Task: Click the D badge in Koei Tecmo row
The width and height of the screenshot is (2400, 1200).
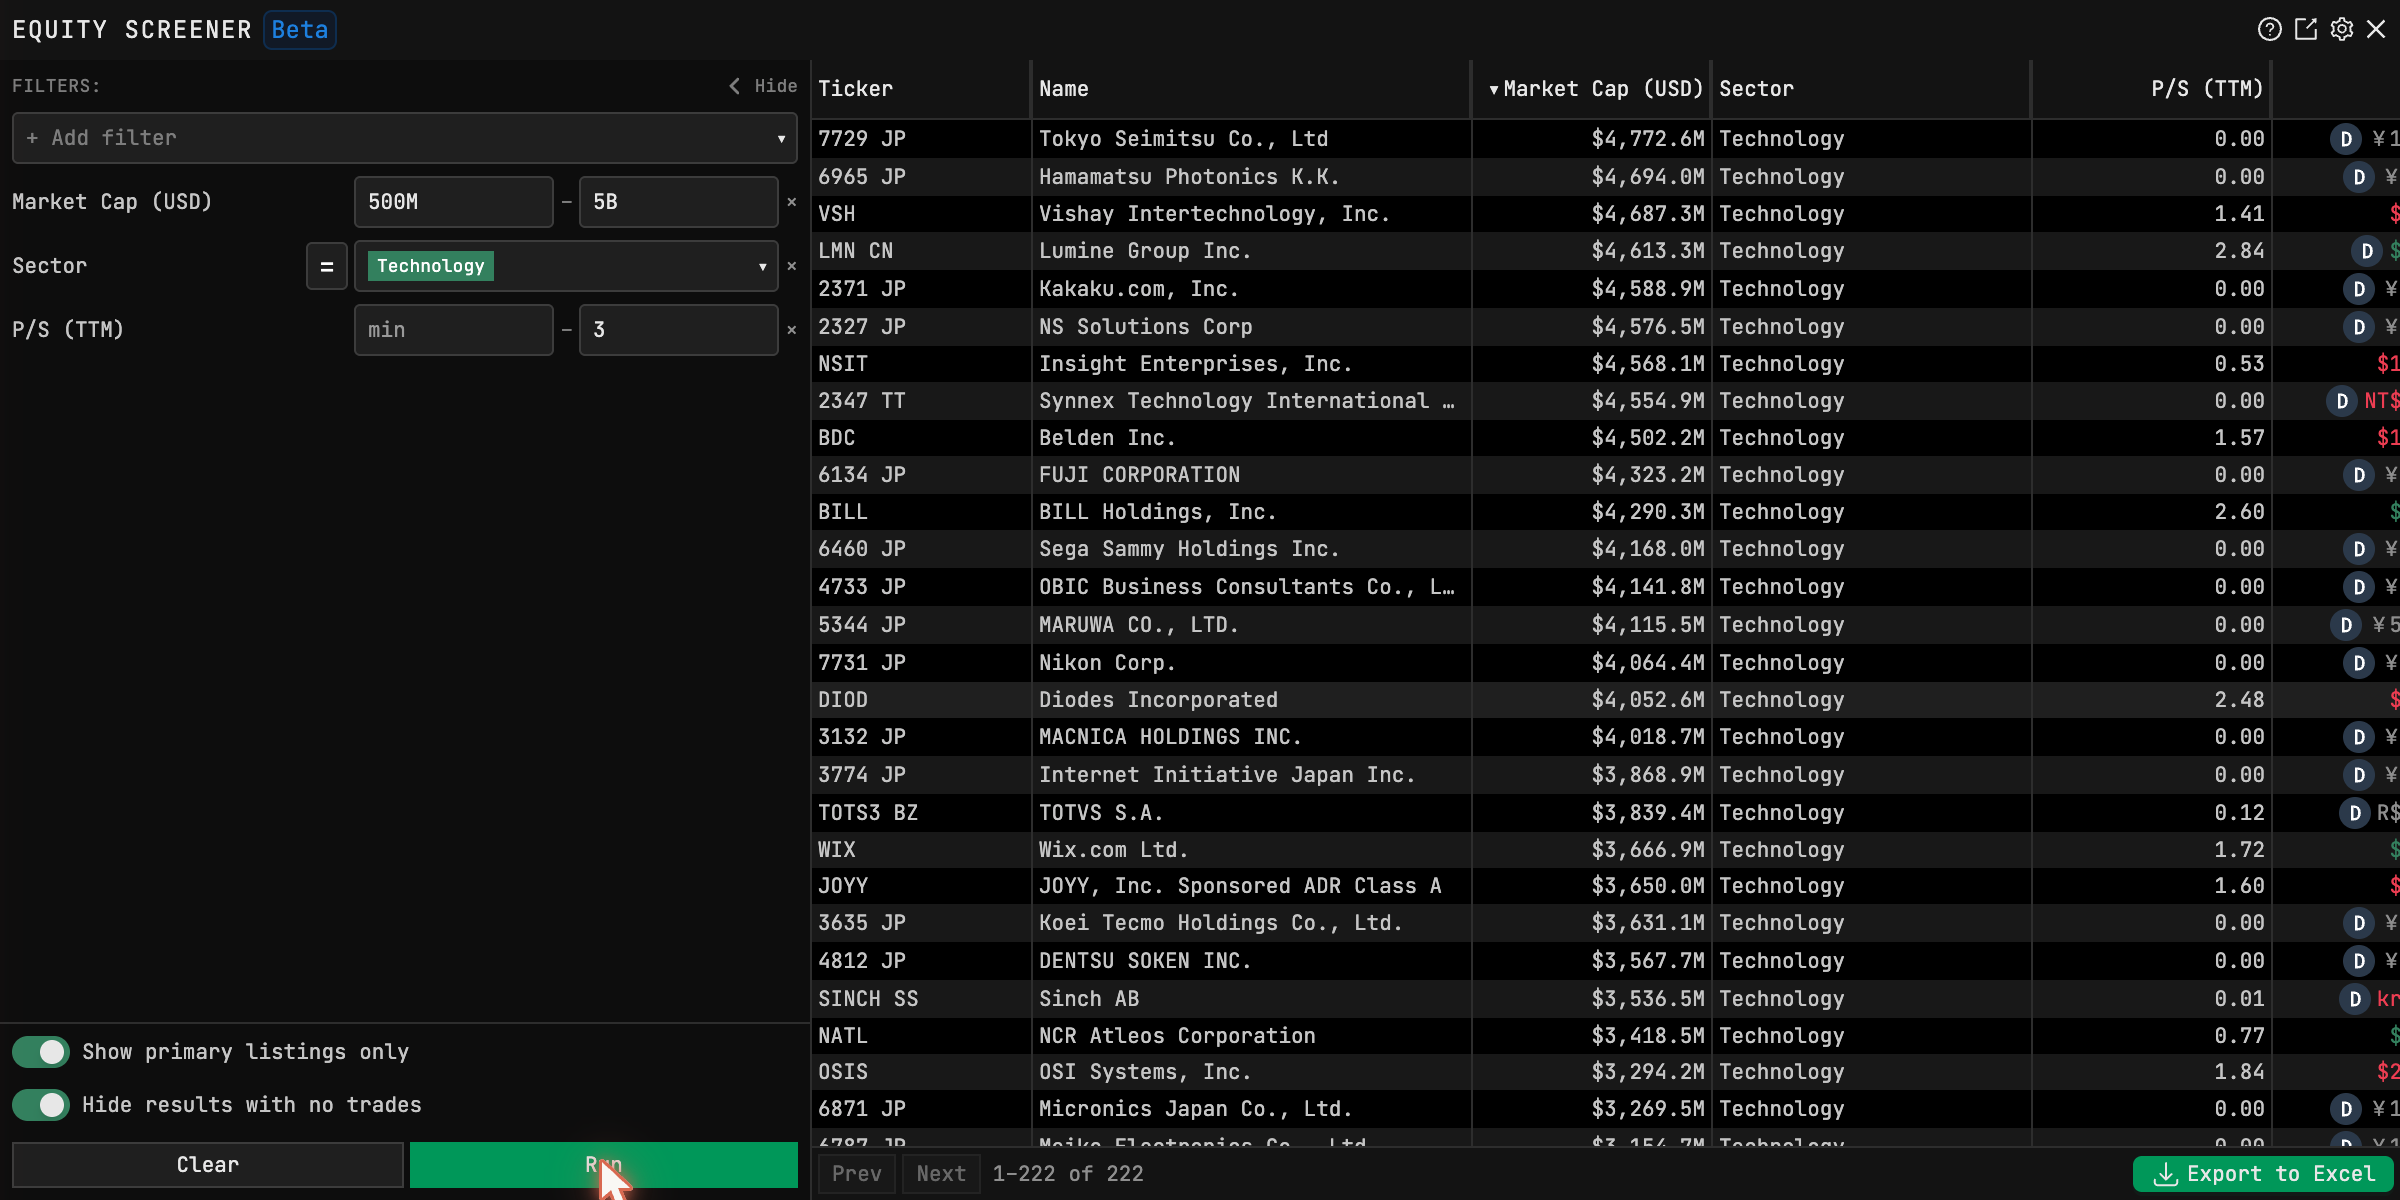Action: 2359,923
